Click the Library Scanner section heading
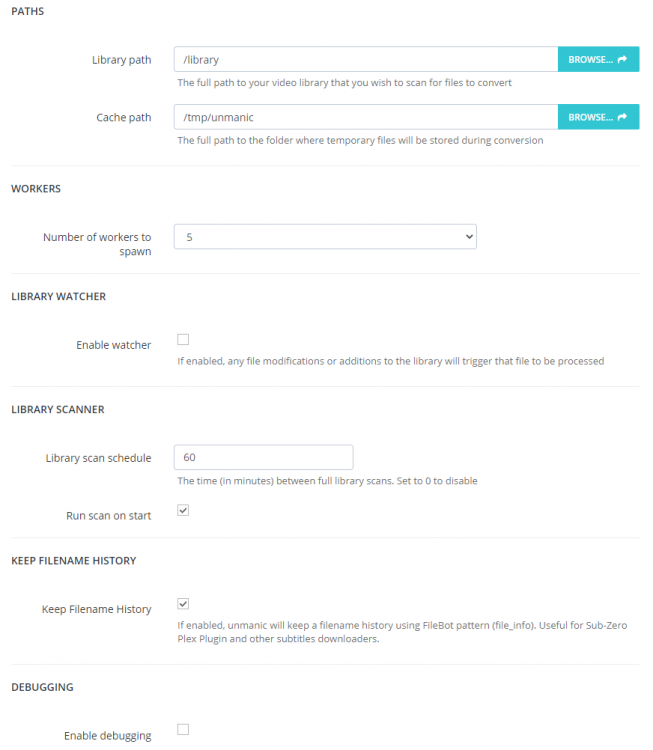This screenshot has height=750, width=653. pyautogui.click(x=58, y=409)
